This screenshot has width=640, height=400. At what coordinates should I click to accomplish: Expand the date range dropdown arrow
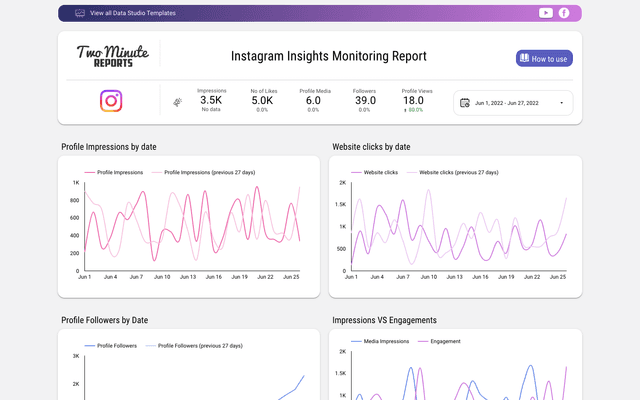(x=562, y=103)
